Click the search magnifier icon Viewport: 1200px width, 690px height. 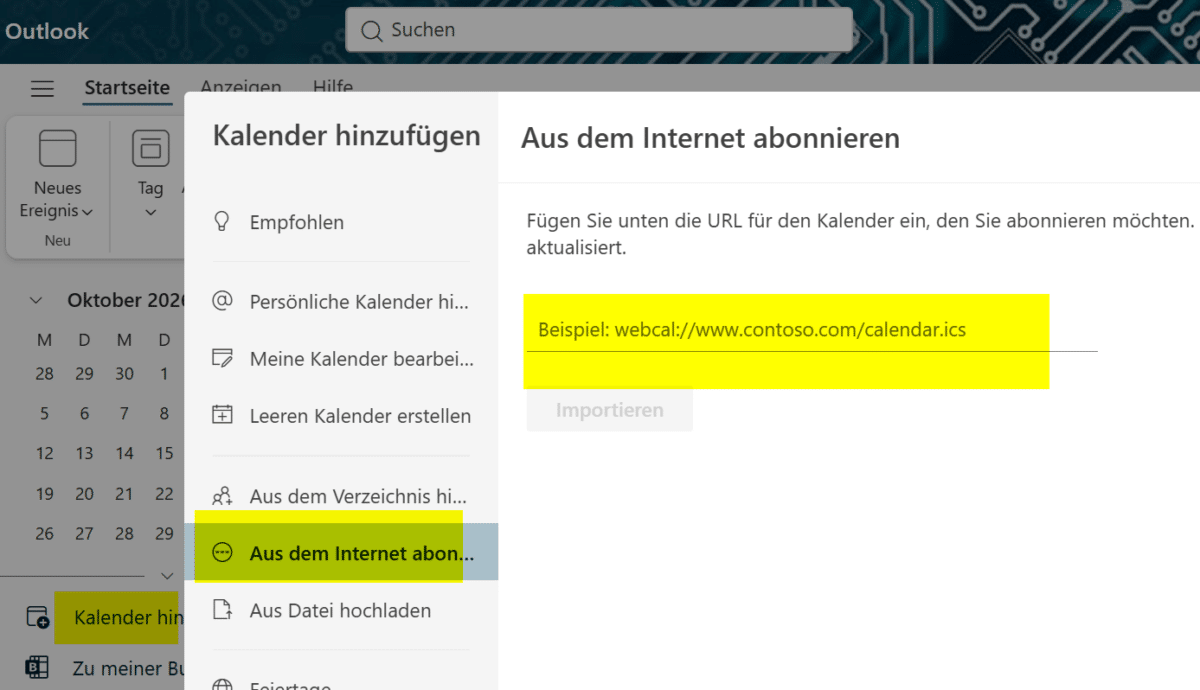(x=371, y=31)
